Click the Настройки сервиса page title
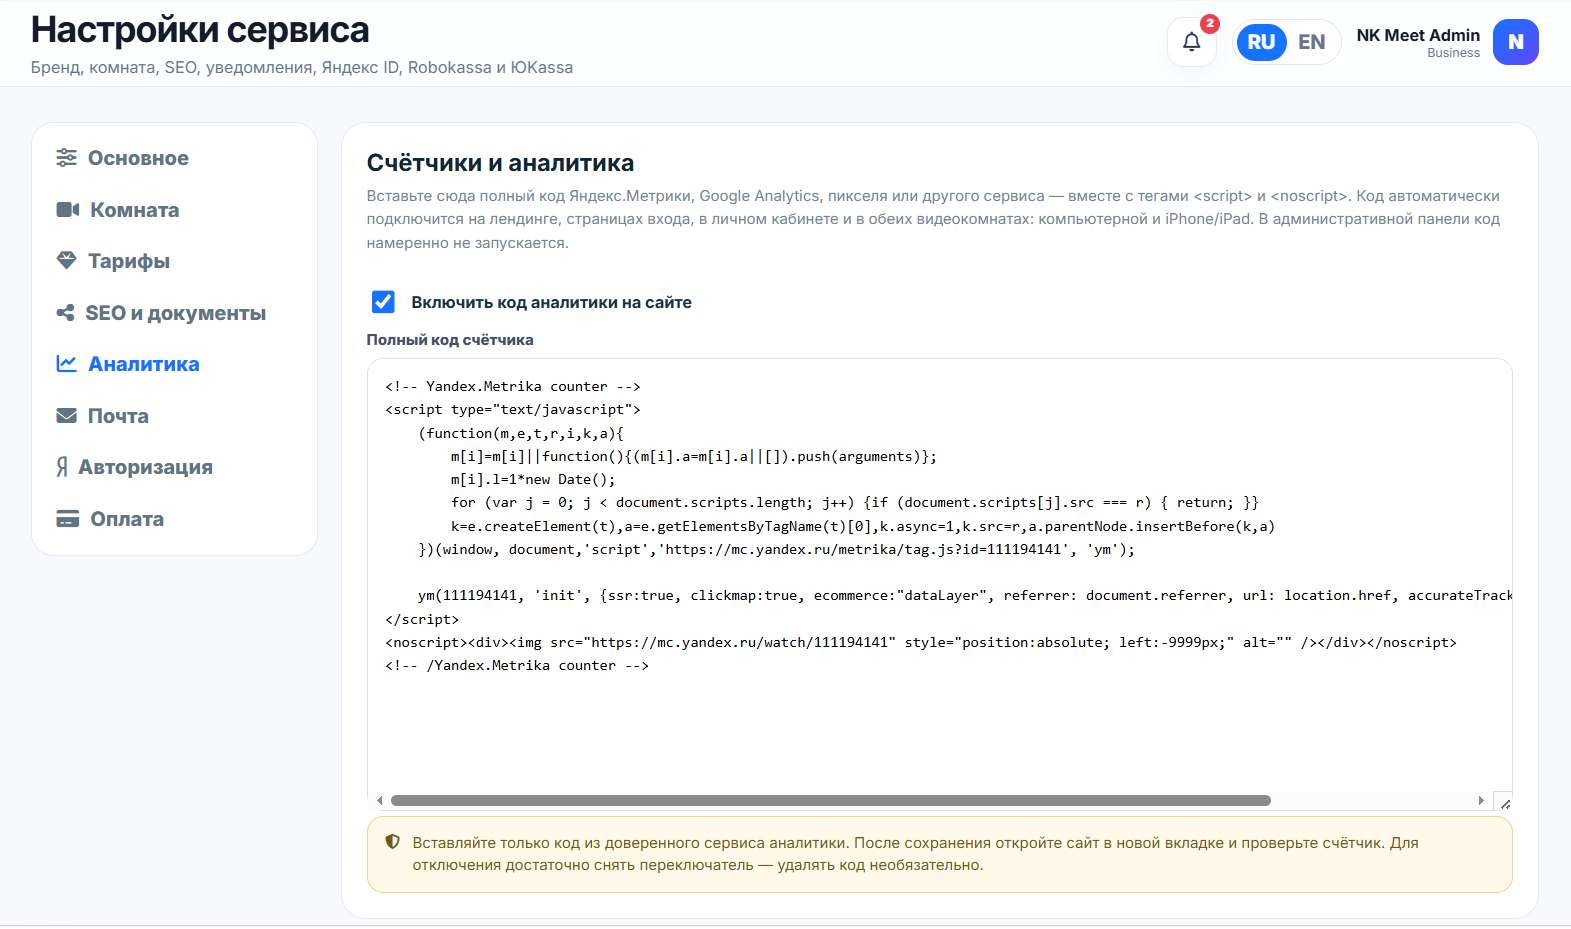Image resolution: width=1571 pixels, height=929 pixels. click(200, 30)
